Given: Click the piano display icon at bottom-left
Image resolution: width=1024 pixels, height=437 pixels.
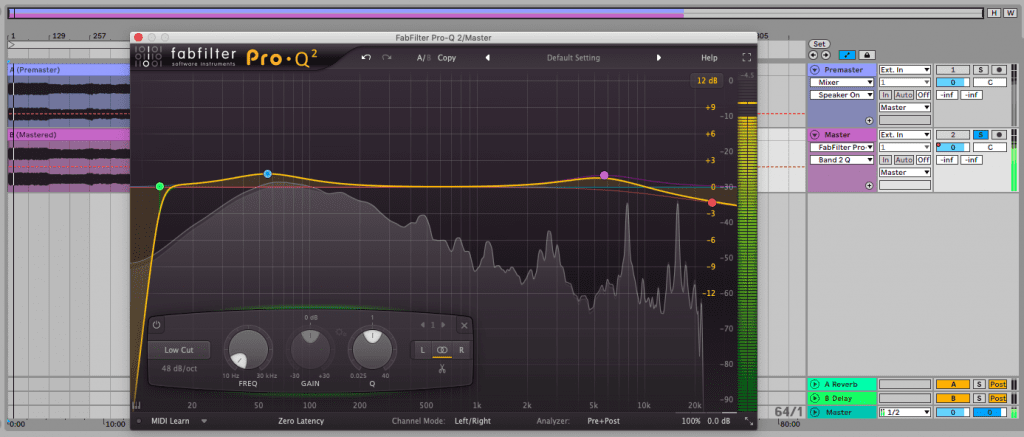Looking at the screenshot, I should [x=137, y=405].
